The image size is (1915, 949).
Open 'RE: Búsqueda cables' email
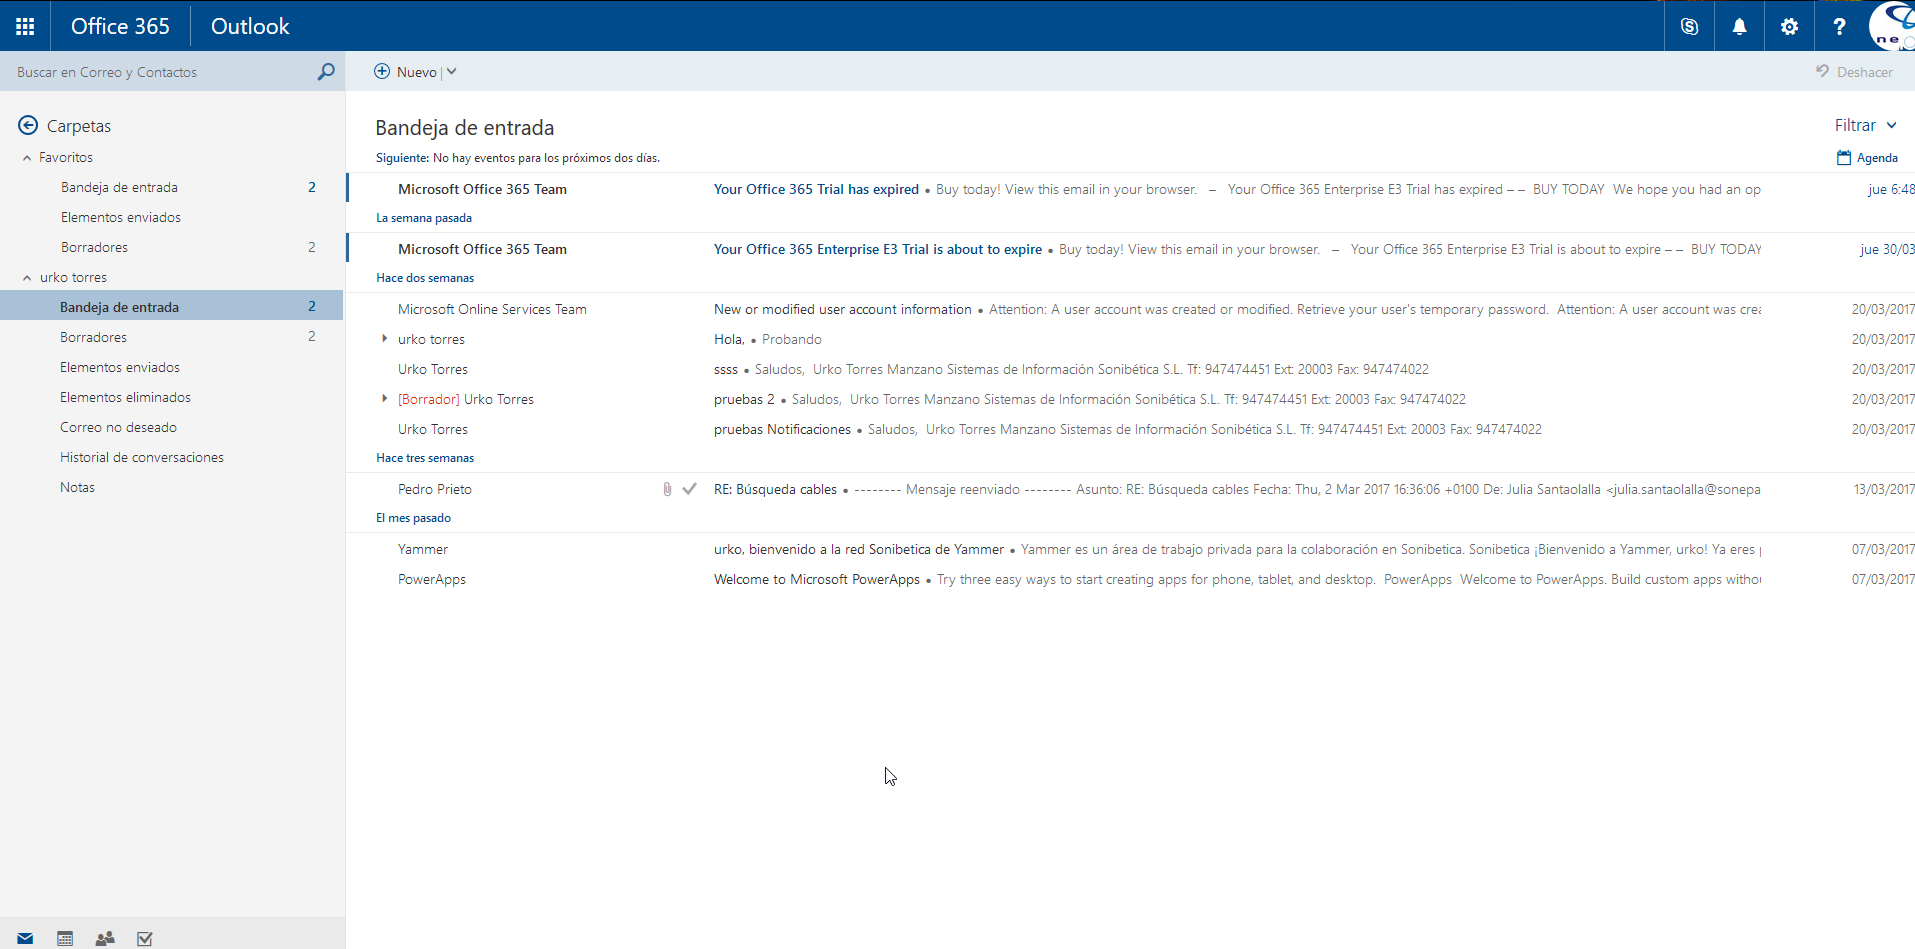[x=1131, y=489]
